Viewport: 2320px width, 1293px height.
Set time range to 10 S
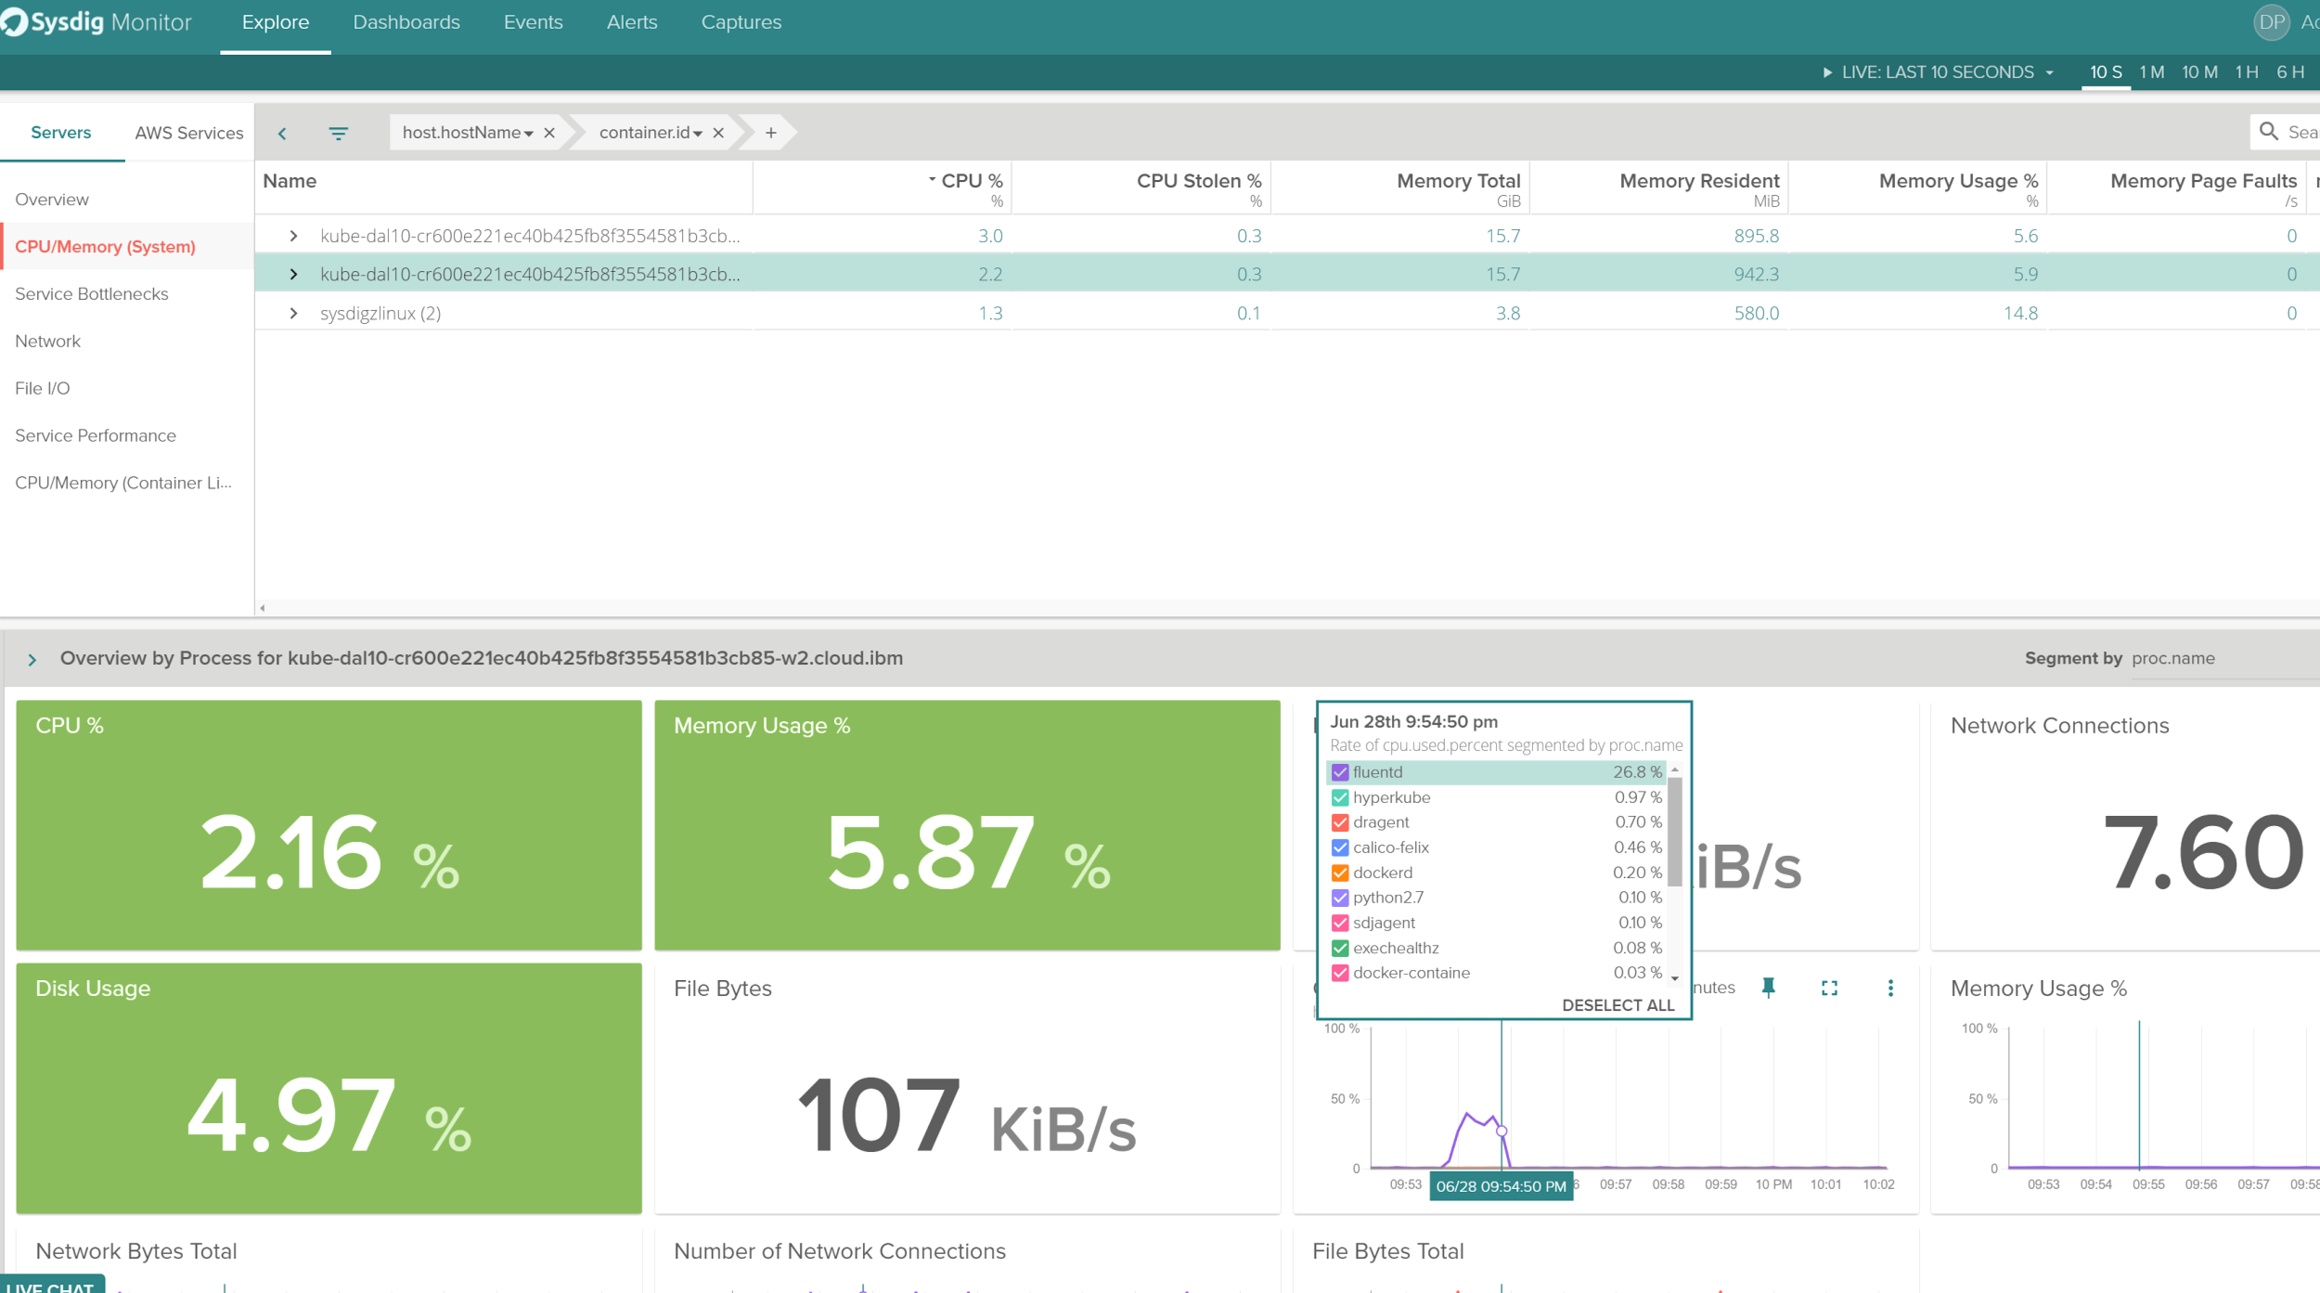[2105, 72]
